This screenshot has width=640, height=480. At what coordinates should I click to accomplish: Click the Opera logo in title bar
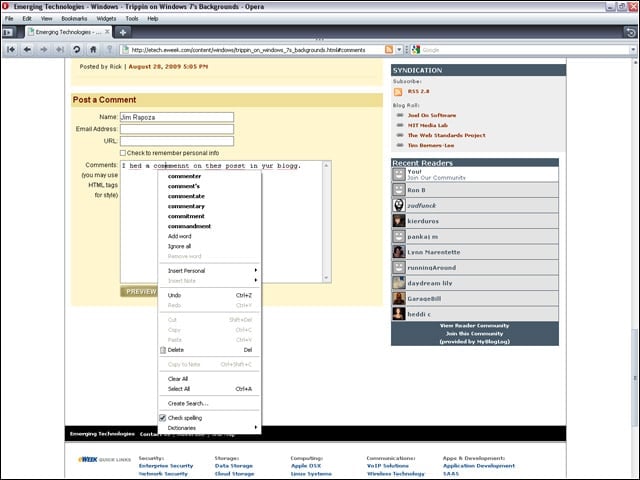tap(6, 6)
